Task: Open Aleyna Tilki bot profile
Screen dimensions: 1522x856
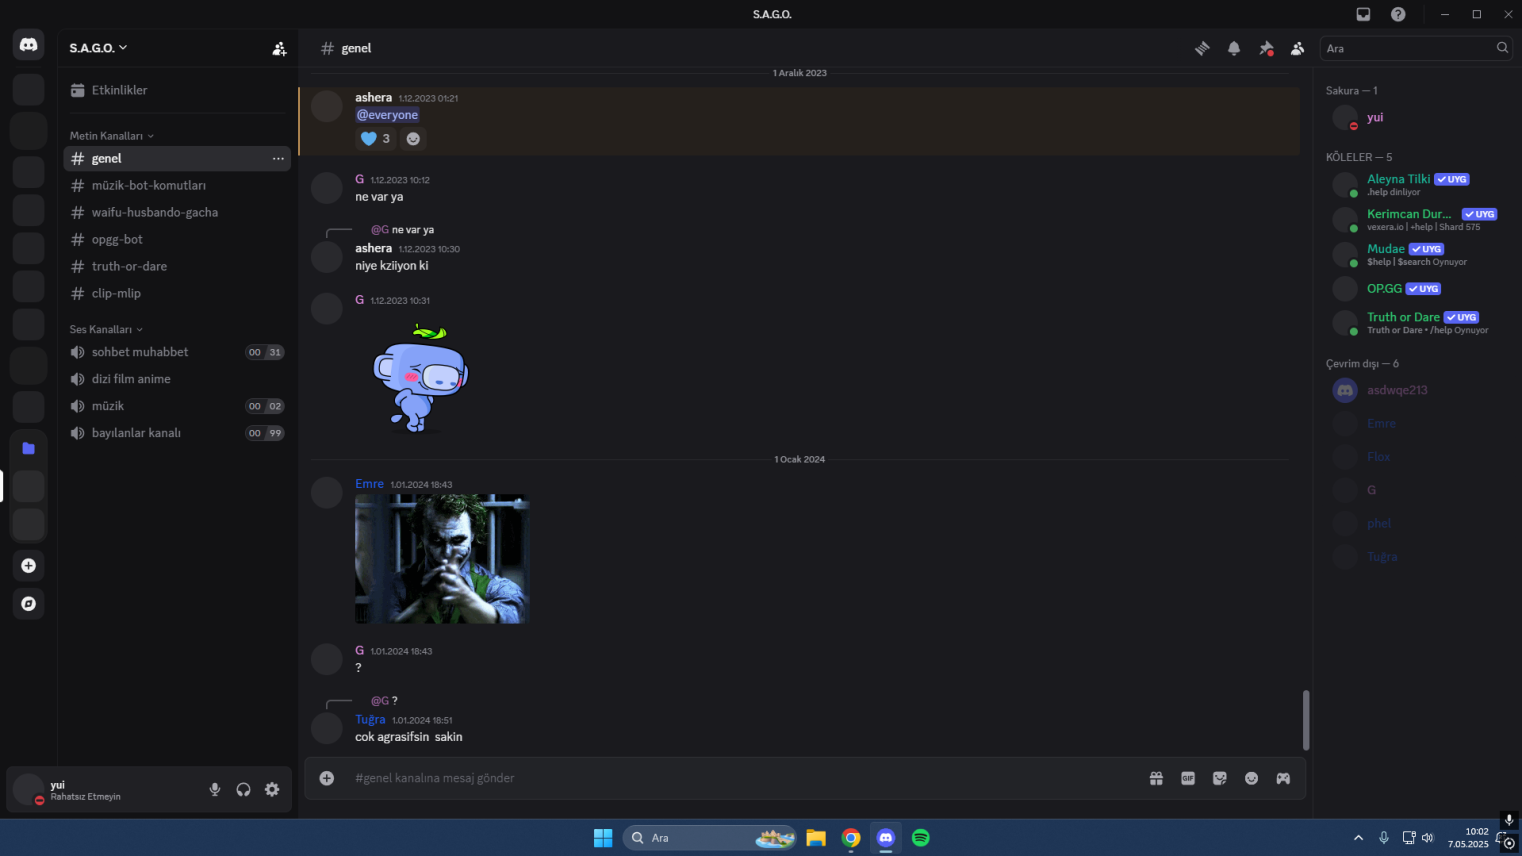Action: [1416, 185]
